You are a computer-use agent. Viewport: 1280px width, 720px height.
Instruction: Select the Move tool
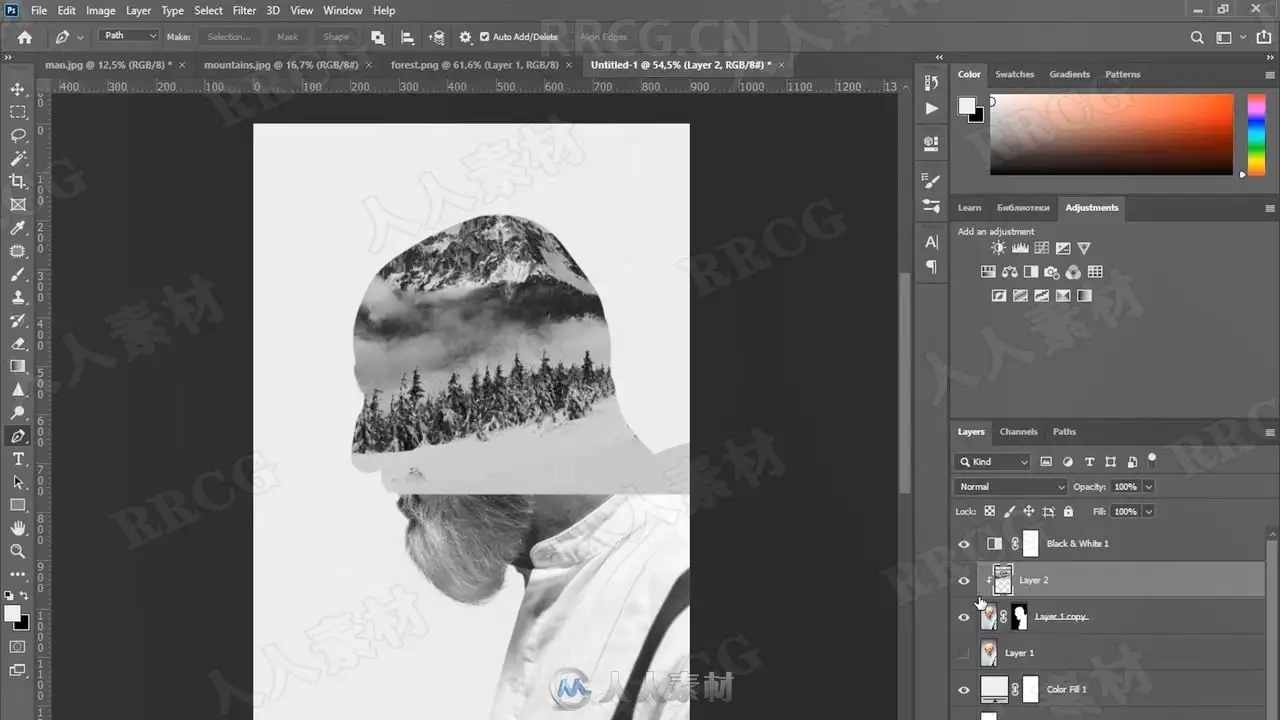18,89
